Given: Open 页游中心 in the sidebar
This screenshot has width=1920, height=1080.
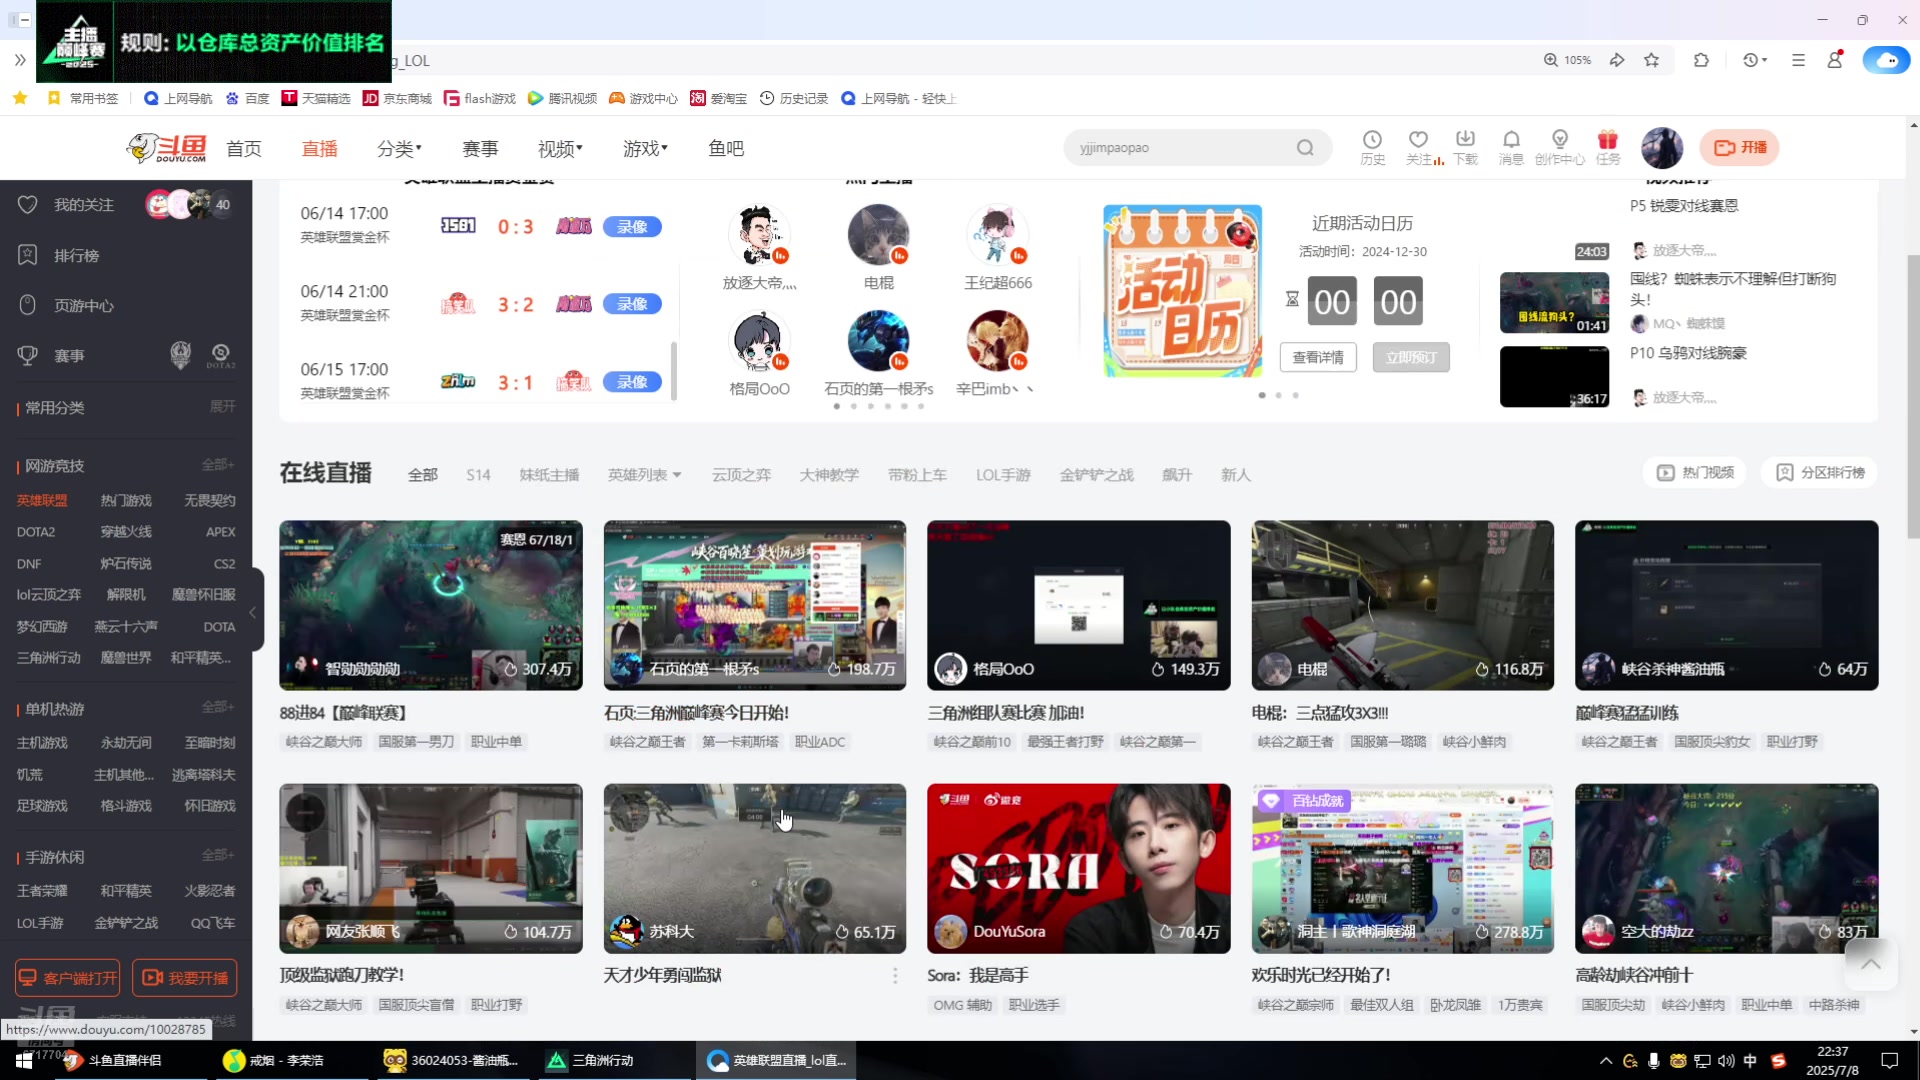Looking at the screenshot, I should [x=84, y=306].
